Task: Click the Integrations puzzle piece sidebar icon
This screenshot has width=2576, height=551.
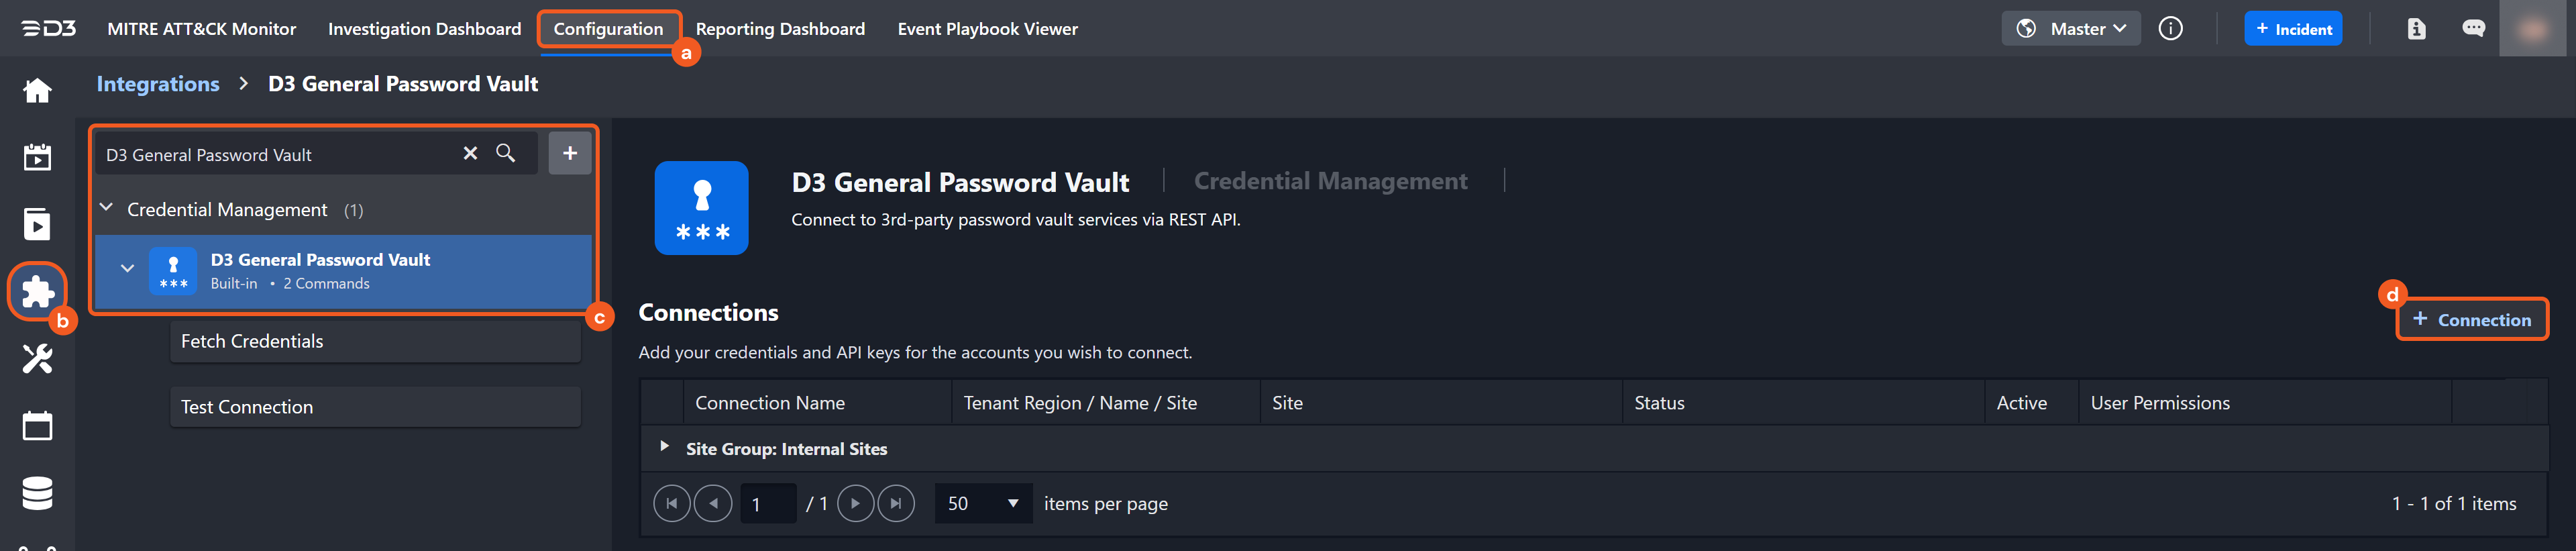Action: click(x=37, y=291)
